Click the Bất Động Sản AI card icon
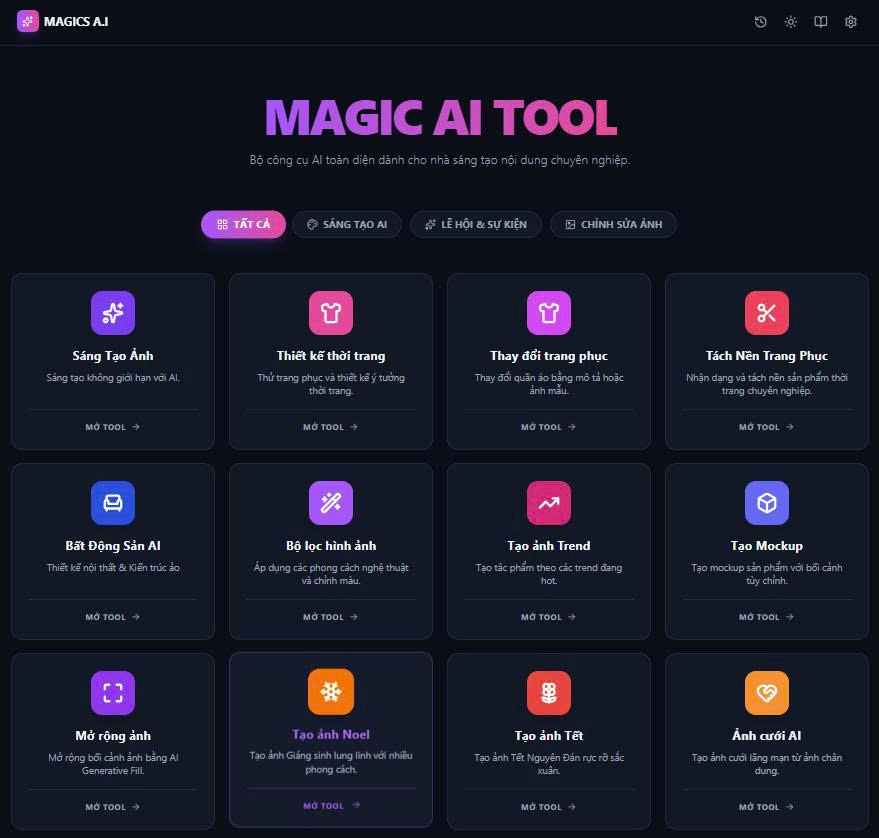 click(x=112, y=503)
